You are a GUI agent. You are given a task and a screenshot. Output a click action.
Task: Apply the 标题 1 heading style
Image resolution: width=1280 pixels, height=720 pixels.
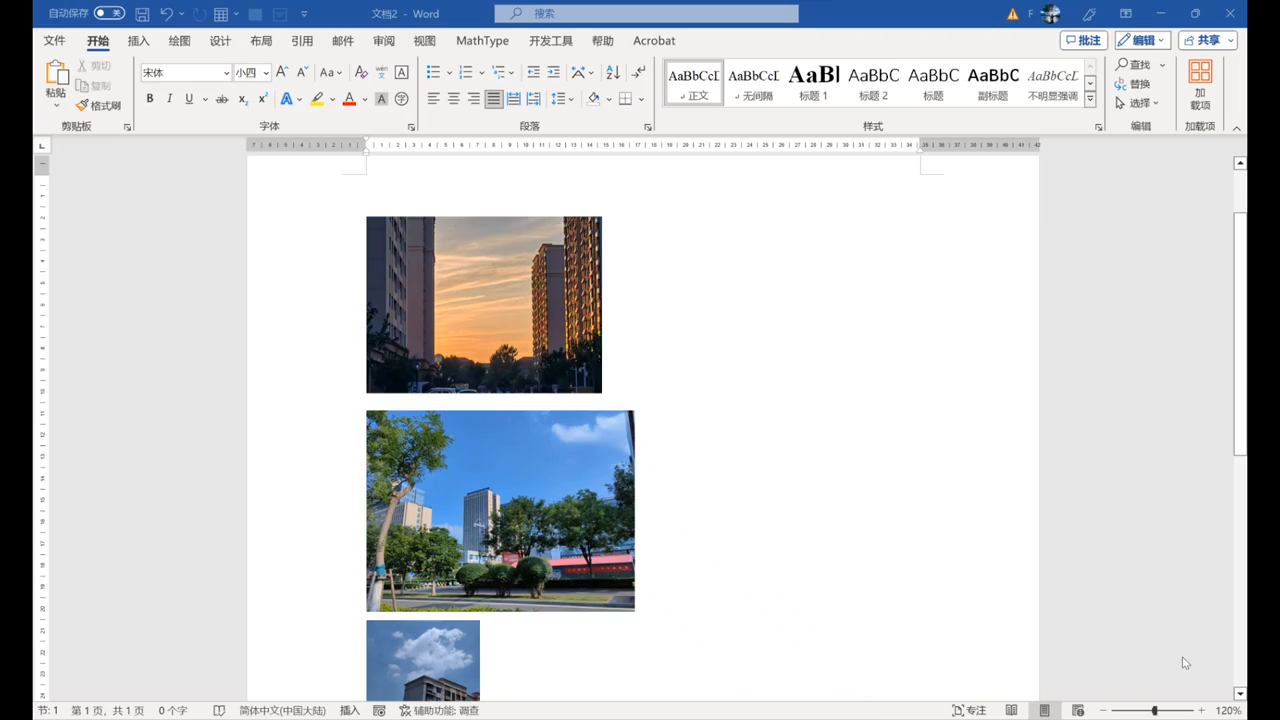(x=813, y=82)
